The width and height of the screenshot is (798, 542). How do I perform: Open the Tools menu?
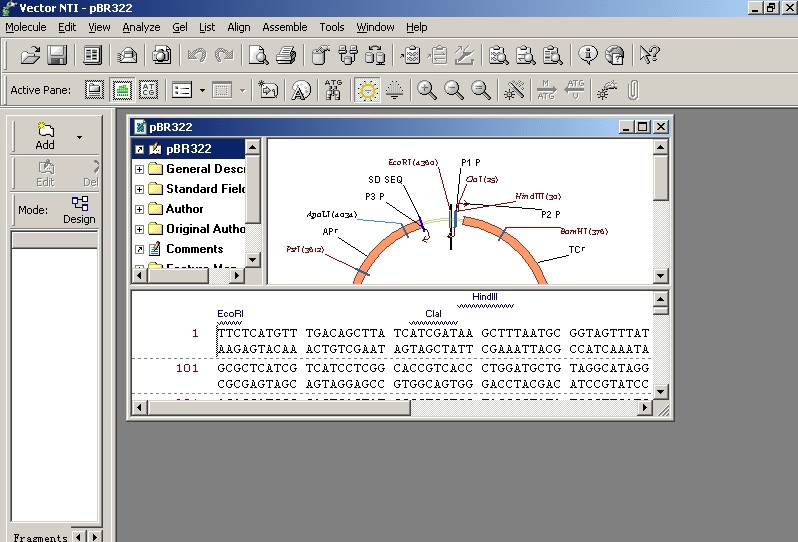click(332, 27)
